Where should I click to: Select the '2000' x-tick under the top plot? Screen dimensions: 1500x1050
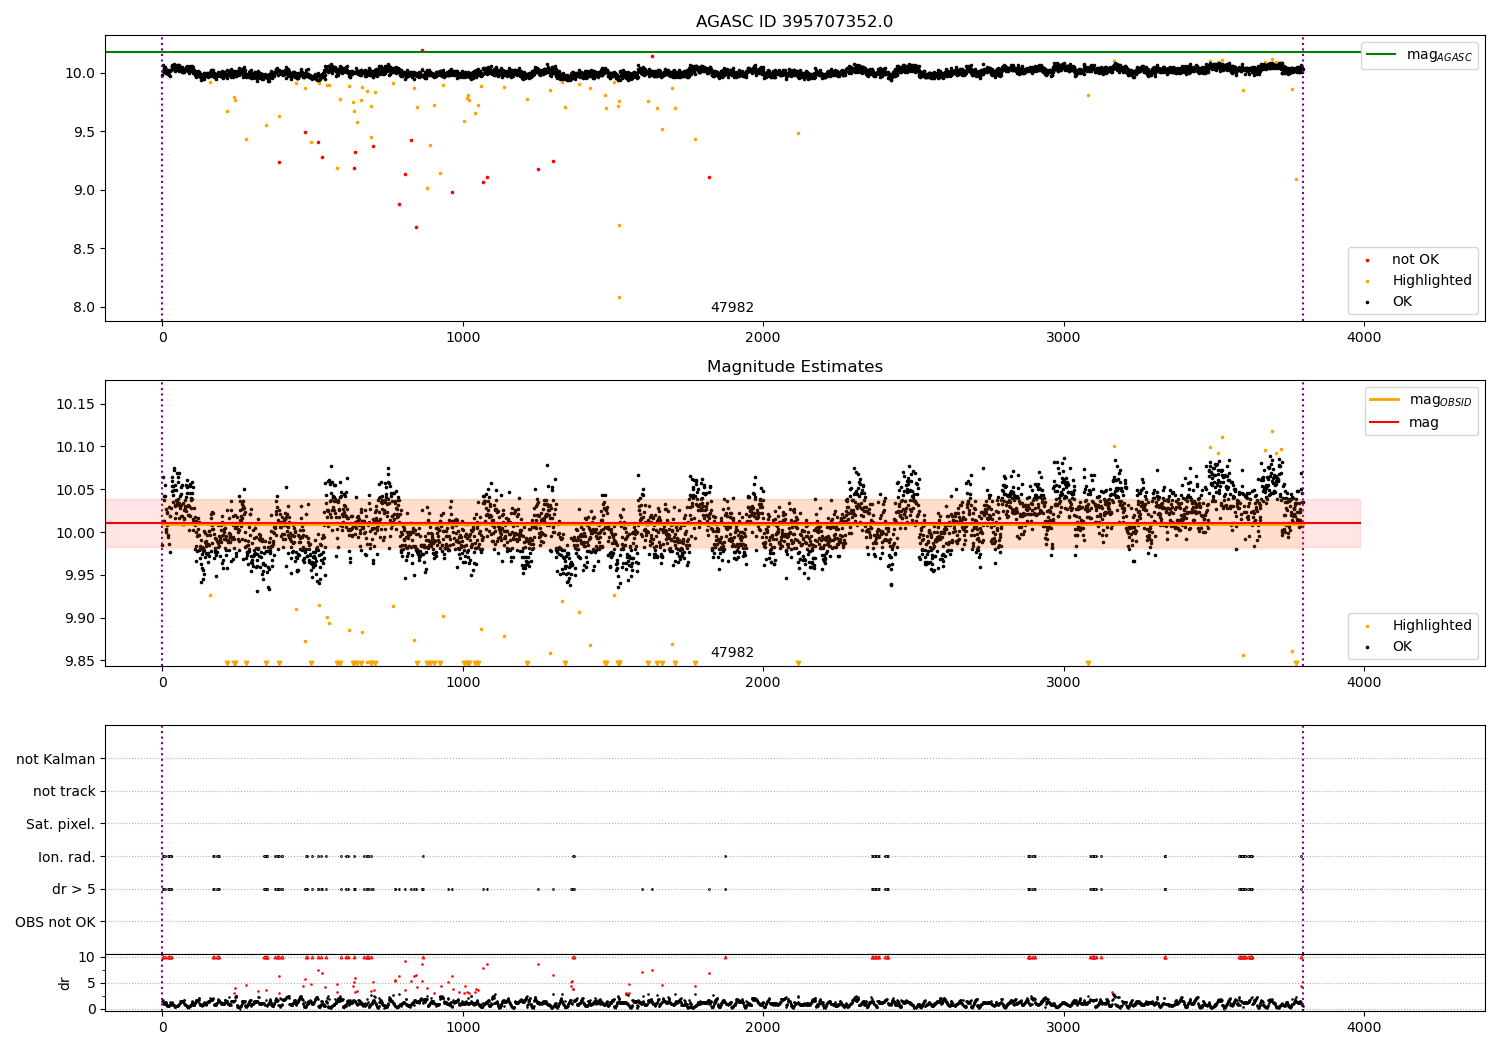click(x=763, y=337)
